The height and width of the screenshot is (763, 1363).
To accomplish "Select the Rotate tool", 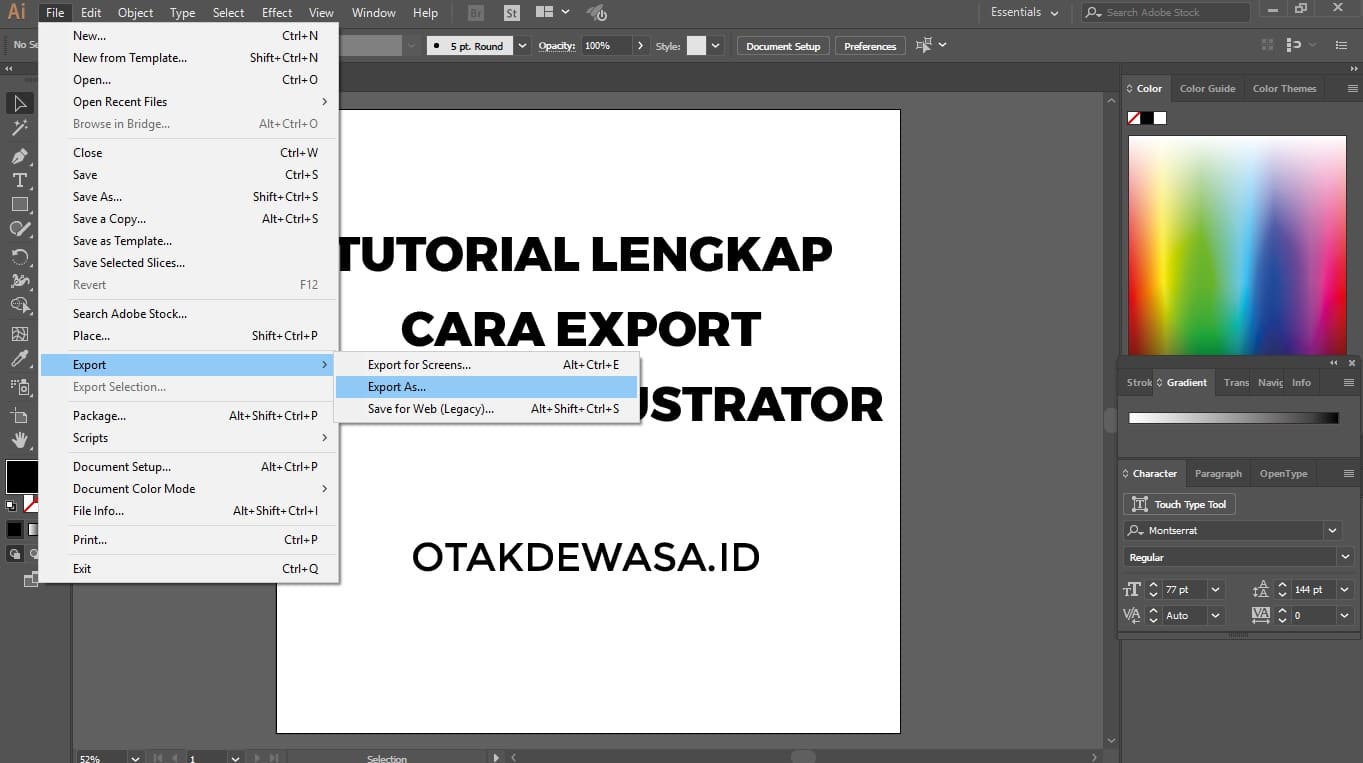I will [19, 256].
